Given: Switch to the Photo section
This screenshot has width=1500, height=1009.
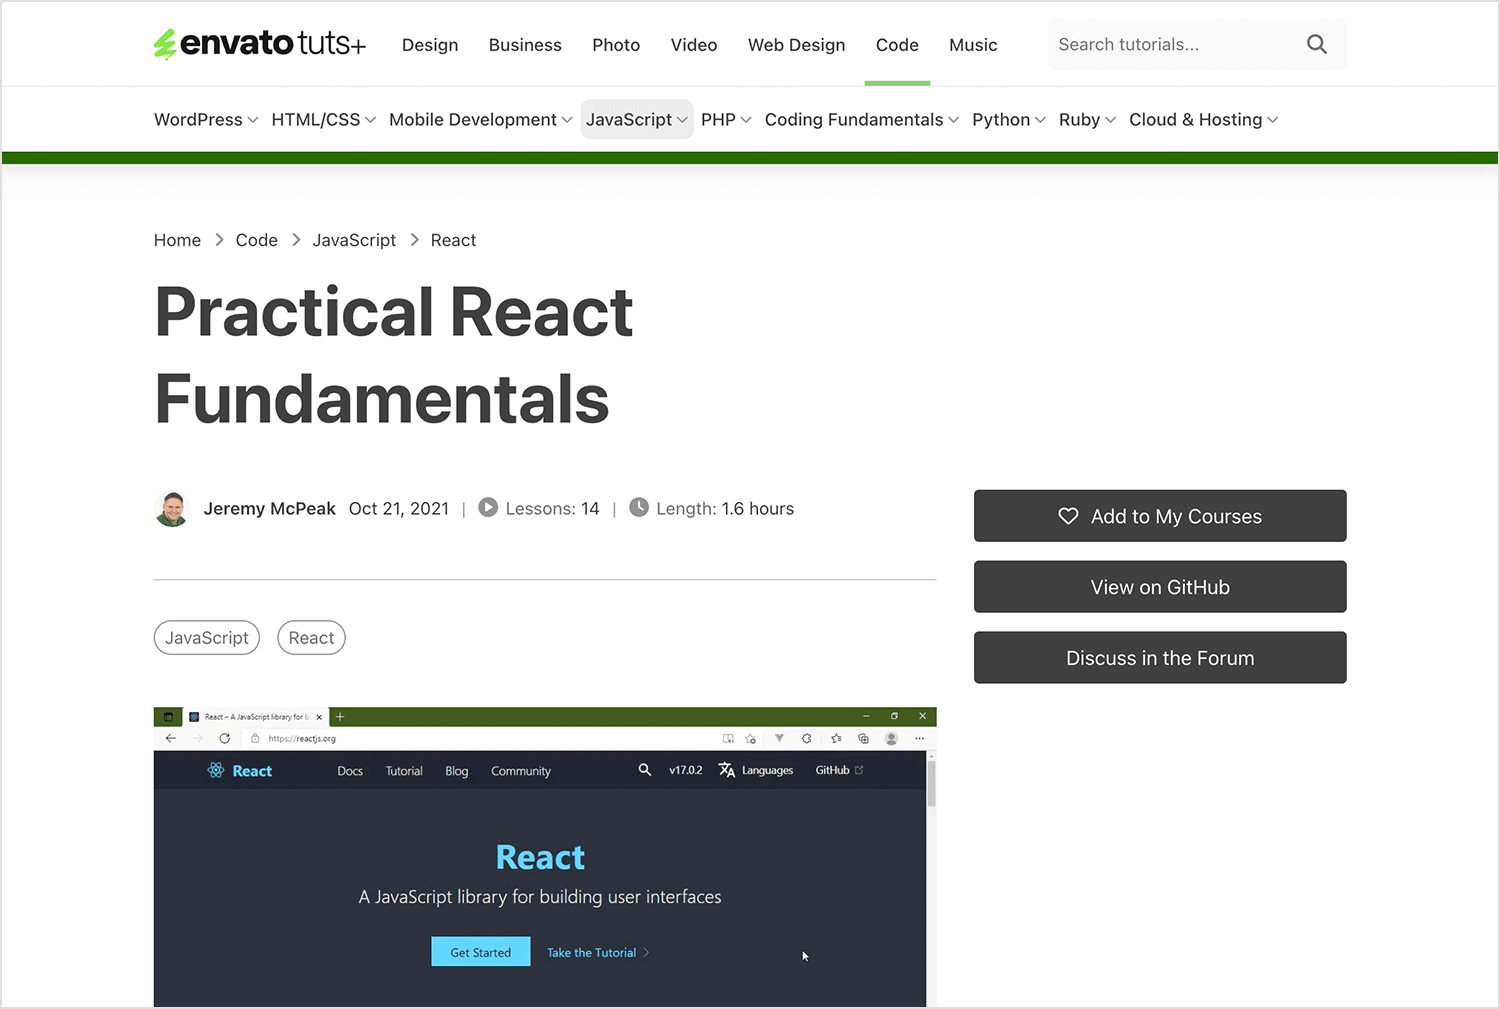Looking at the screenshot, I should (x=616, y=45).
